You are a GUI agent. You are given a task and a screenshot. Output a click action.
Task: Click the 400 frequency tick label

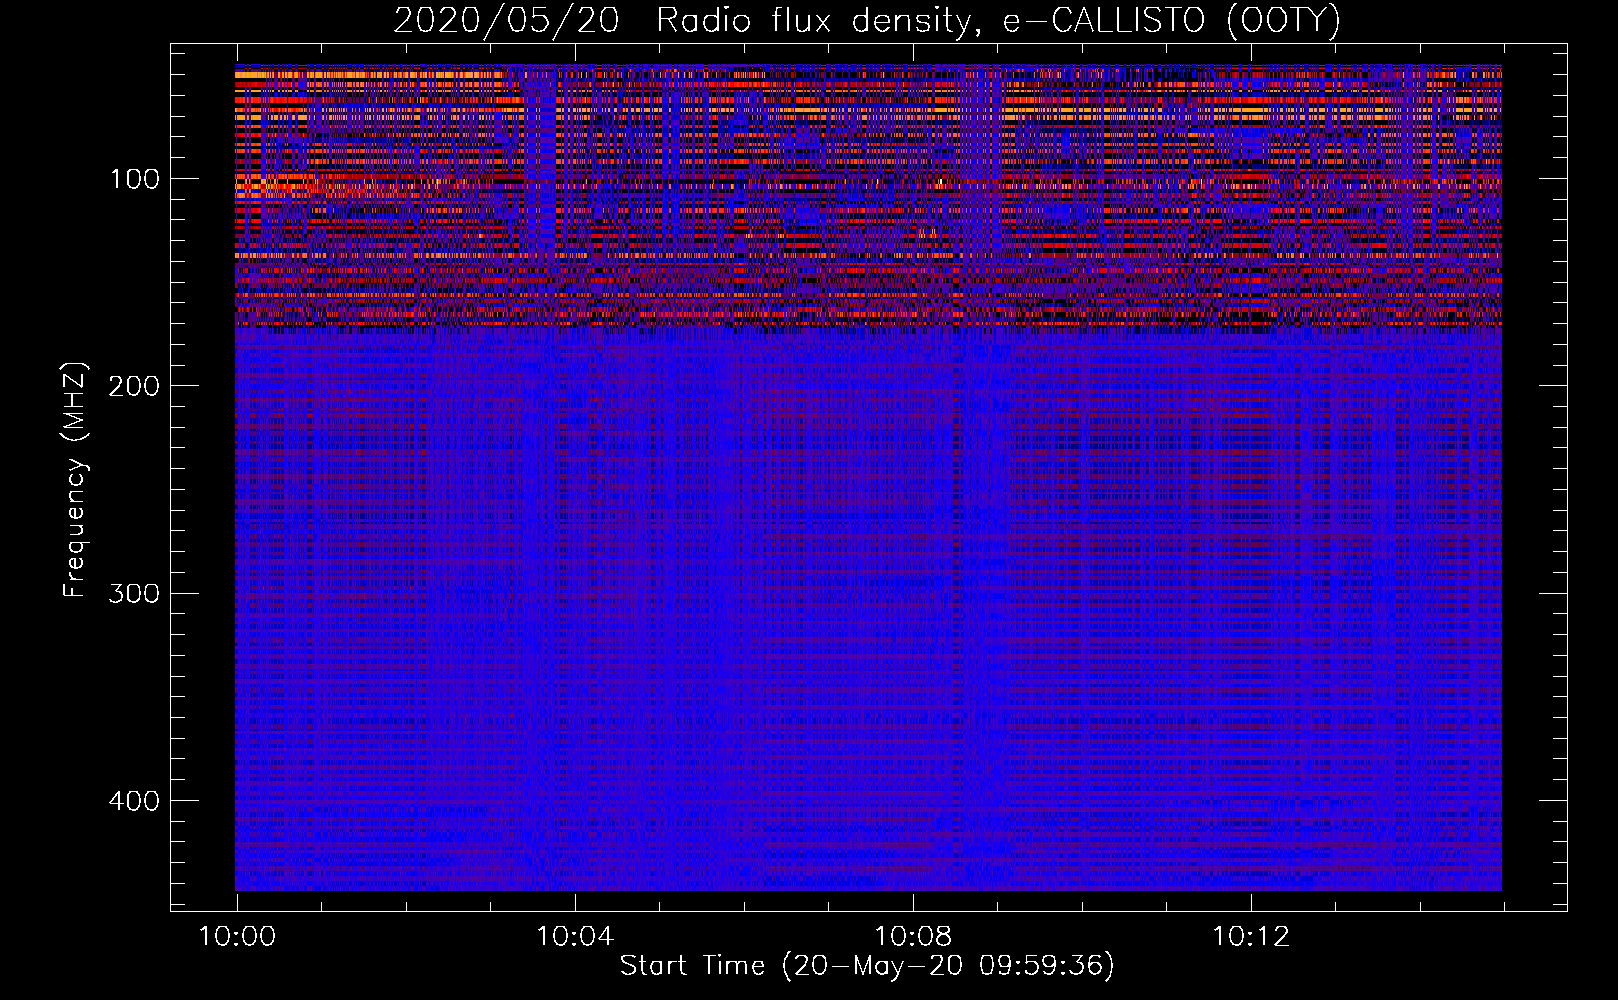click(x=134, y=801)
